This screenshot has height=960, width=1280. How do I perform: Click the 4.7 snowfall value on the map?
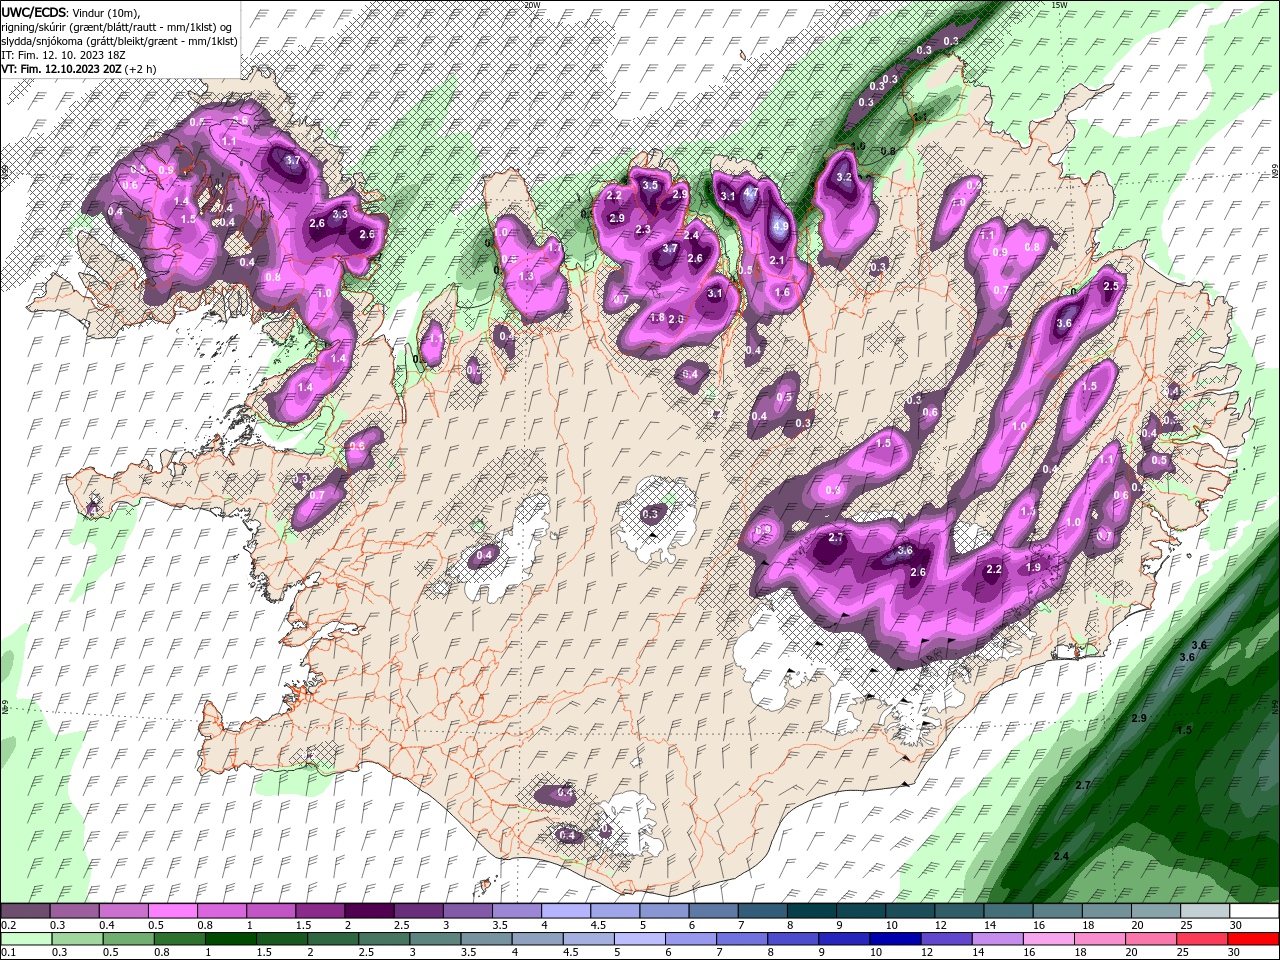point(752,193)
